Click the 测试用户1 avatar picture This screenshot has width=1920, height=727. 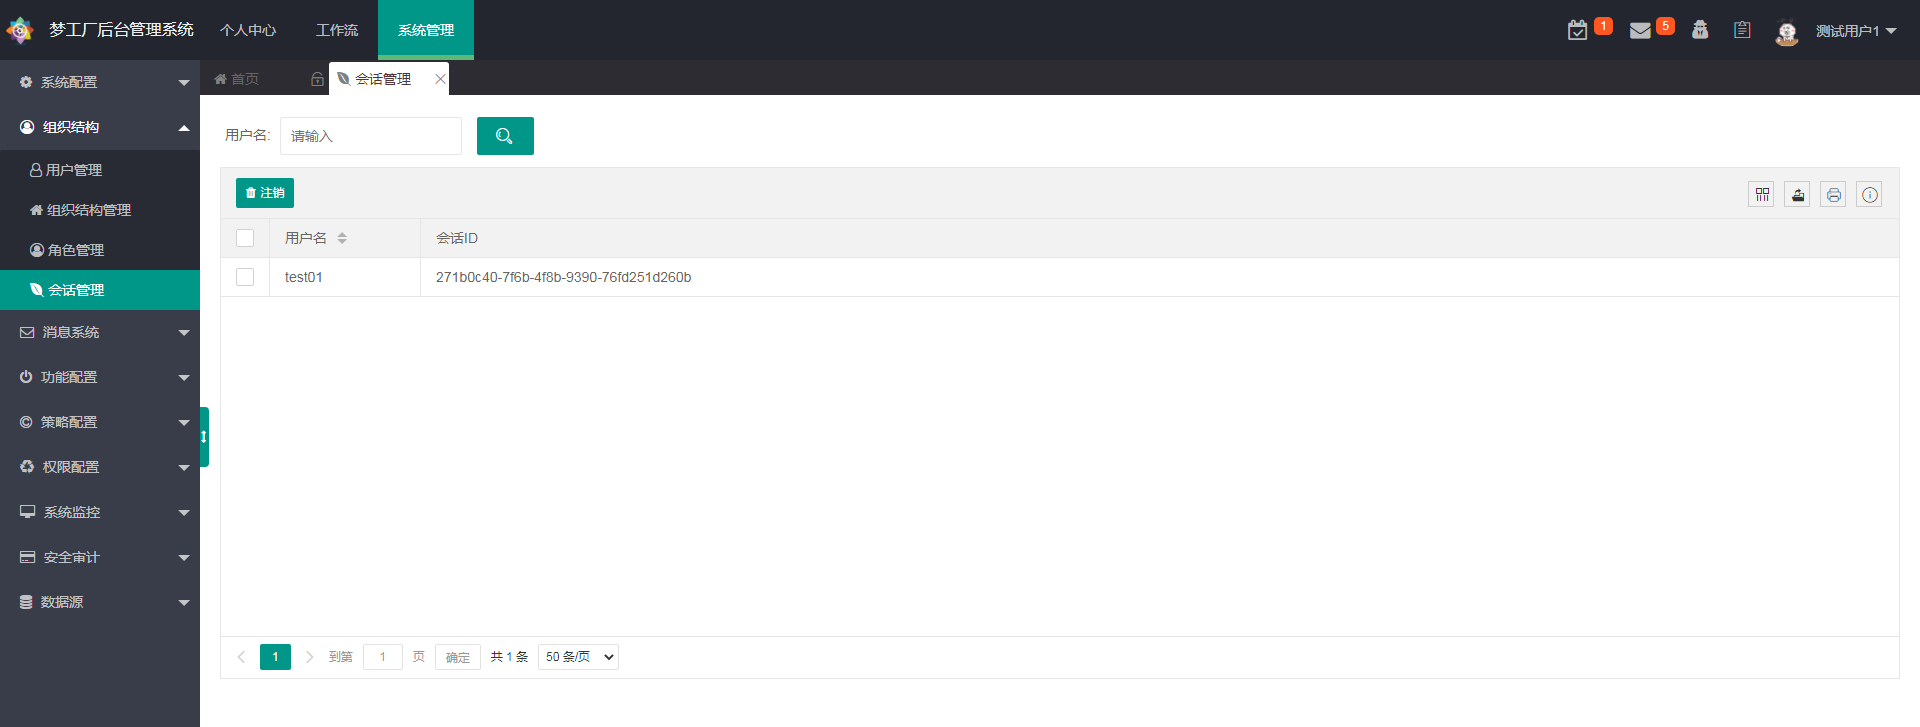(1787, 33)
